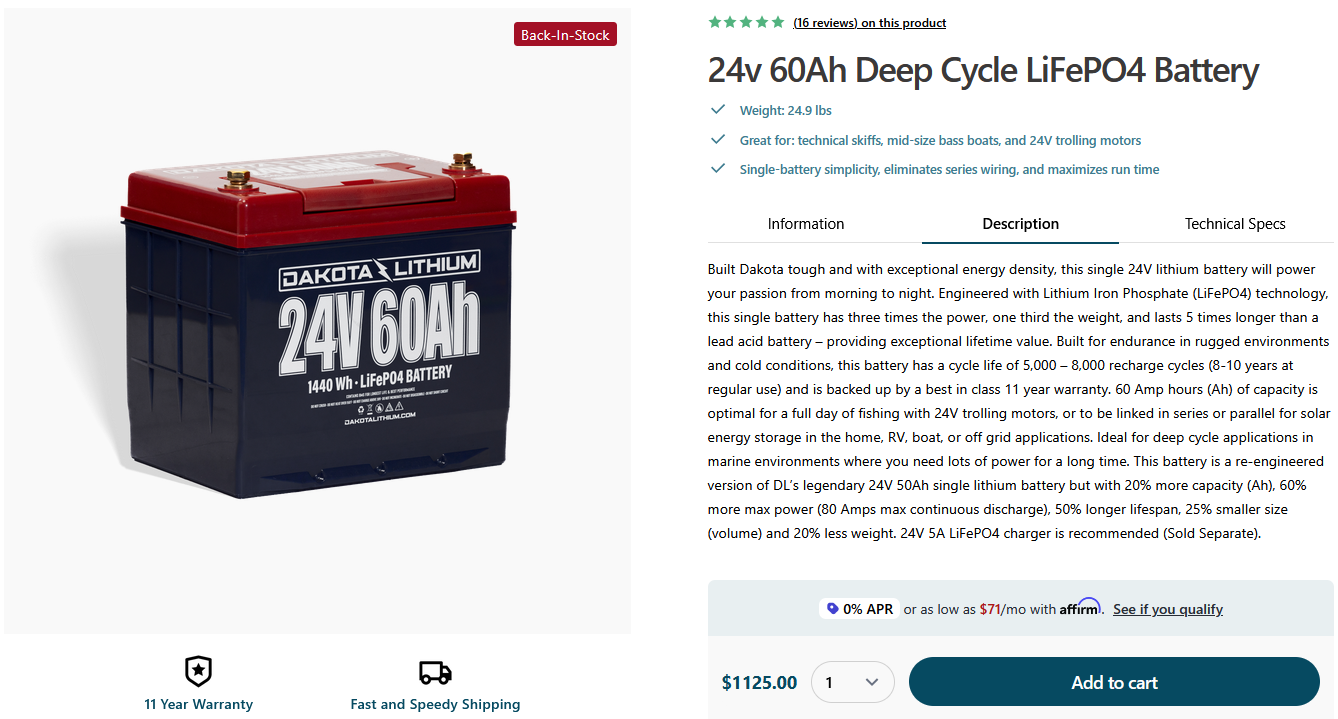This screenshot has height=719, width=1338.
Task: Click the five-star rating icons
Action: [x=746, y=22]
